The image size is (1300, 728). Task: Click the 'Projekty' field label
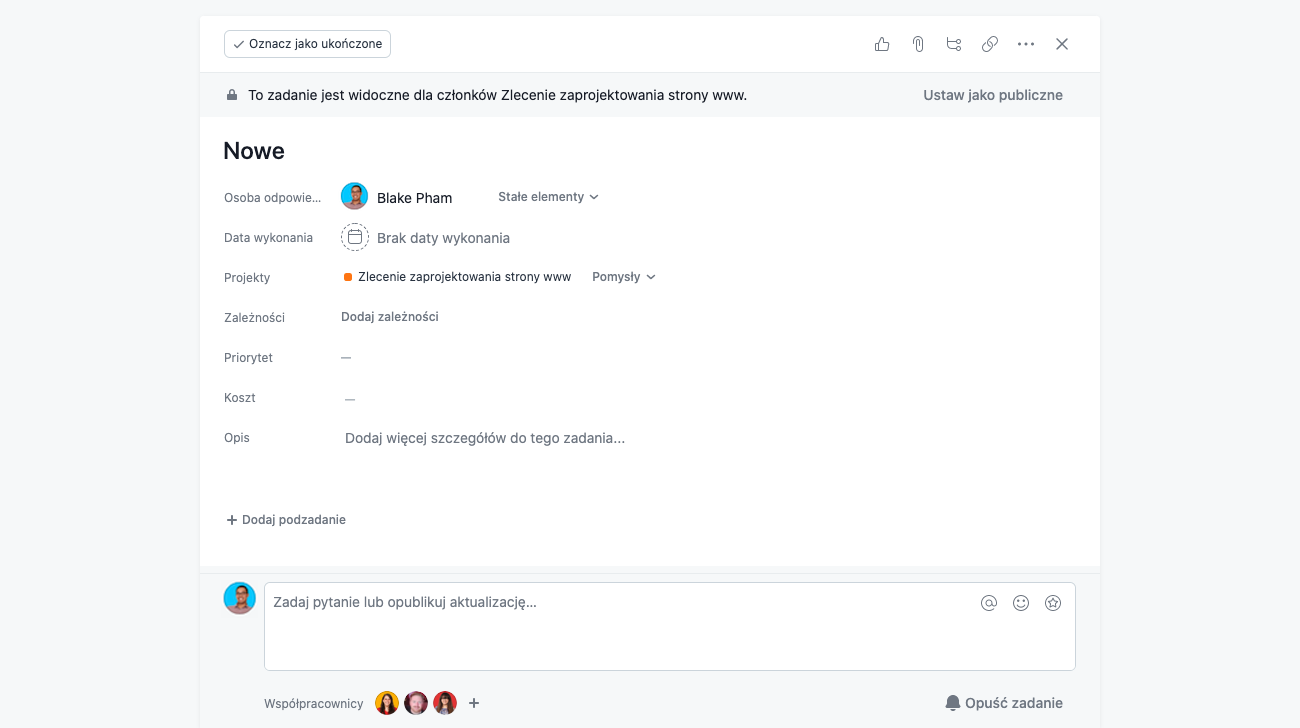point(247,278)
